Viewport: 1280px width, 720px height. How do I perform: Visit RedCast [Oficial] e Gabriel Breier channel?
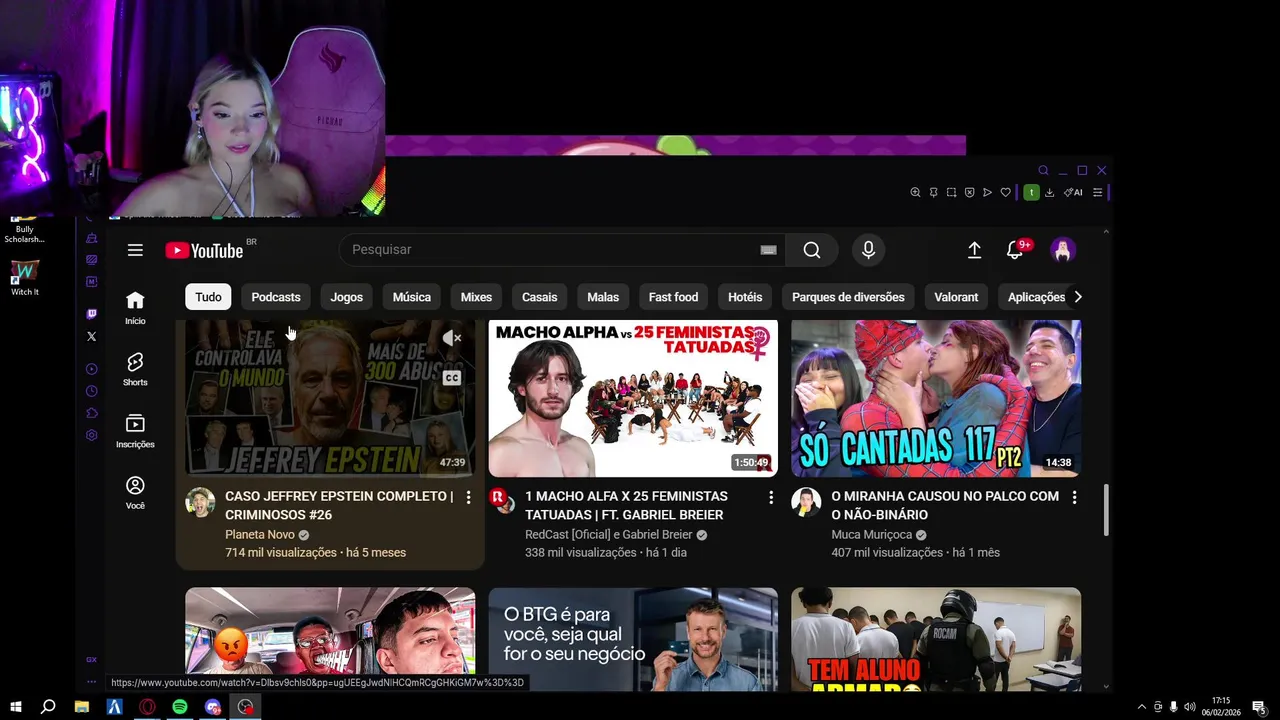(609, 535)
